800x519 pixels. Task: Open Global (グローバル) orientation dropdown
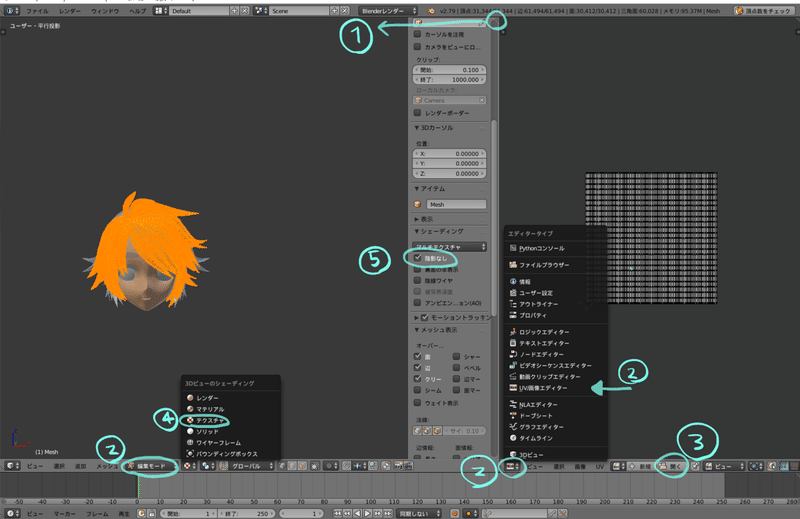247,466
